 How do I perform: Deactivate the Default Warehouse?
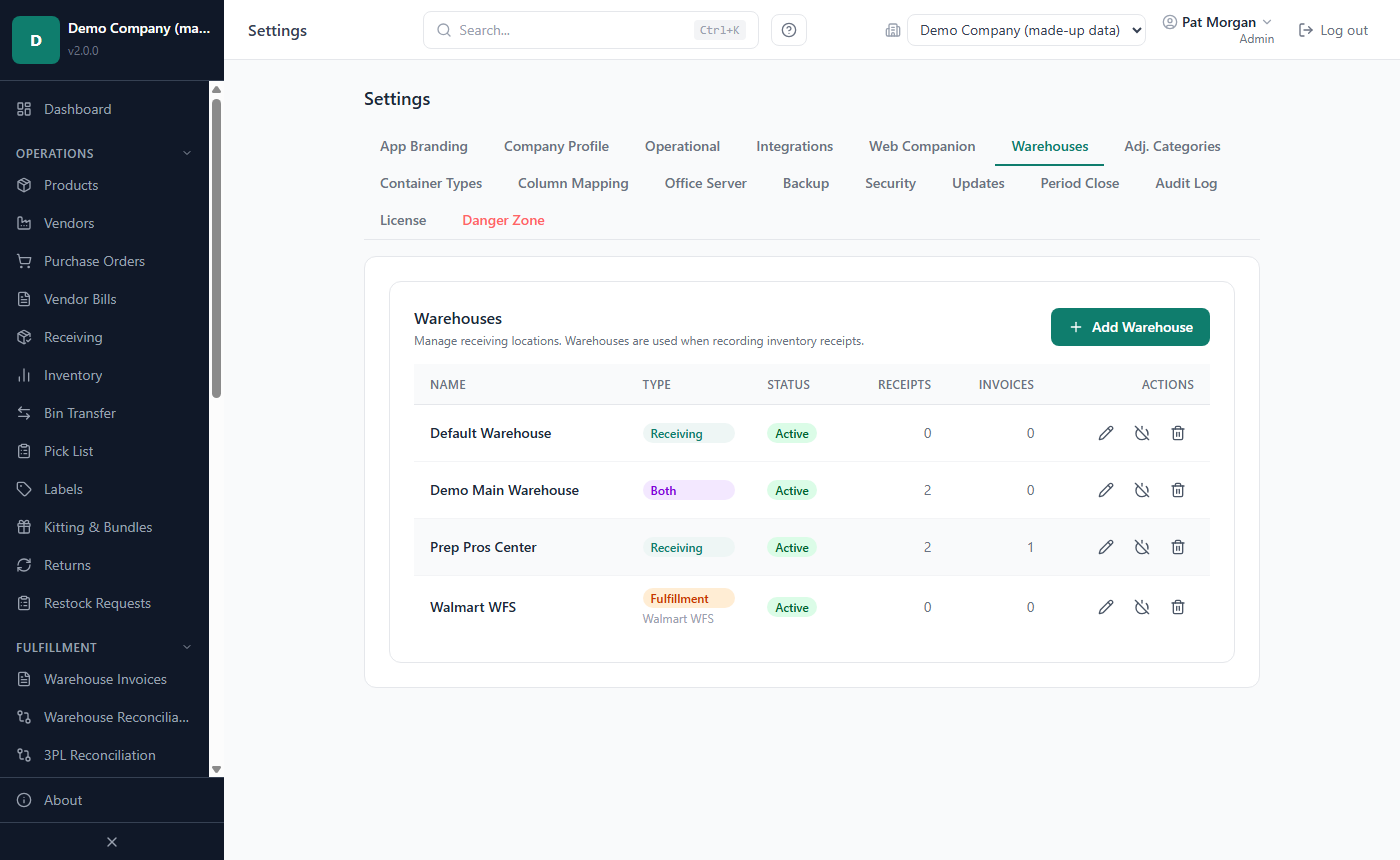pyautogui.click(x=1142, y=433)
